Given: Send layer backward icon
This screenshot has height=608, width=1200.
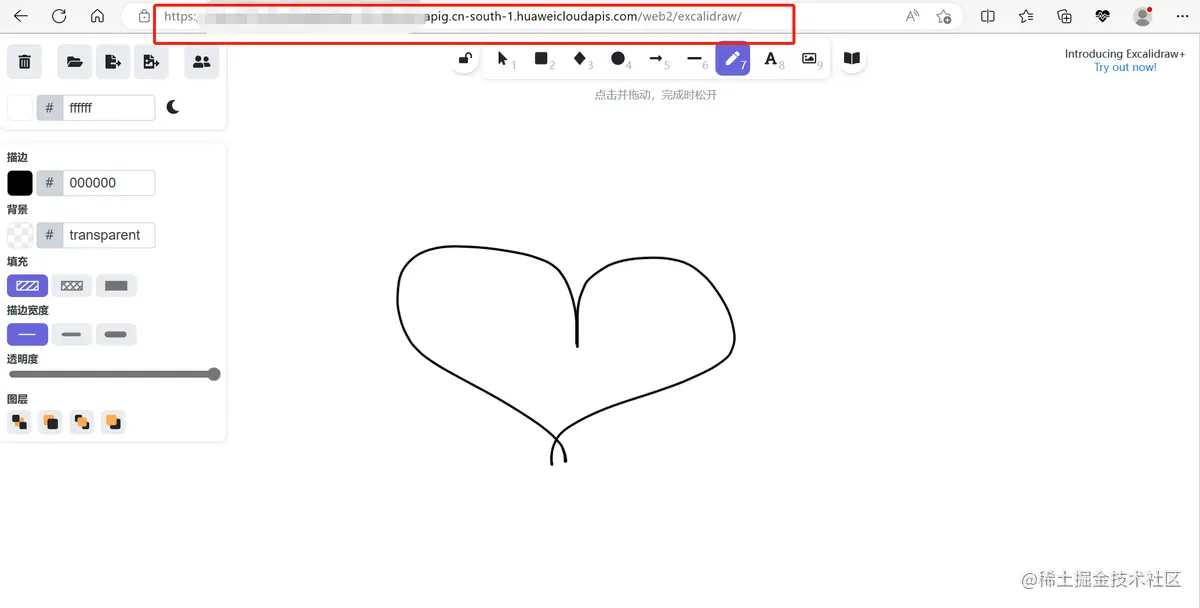Looking at the screenshot, I should 51,422.
